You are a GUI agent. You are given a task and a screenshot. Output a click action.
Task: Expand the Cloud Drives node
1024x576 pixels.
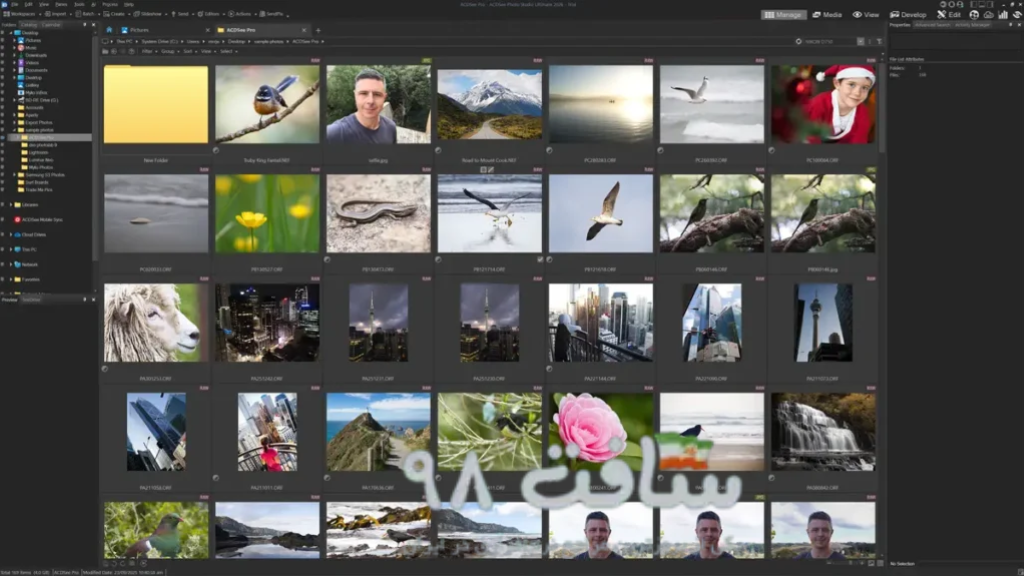click(x=10, y=234)
